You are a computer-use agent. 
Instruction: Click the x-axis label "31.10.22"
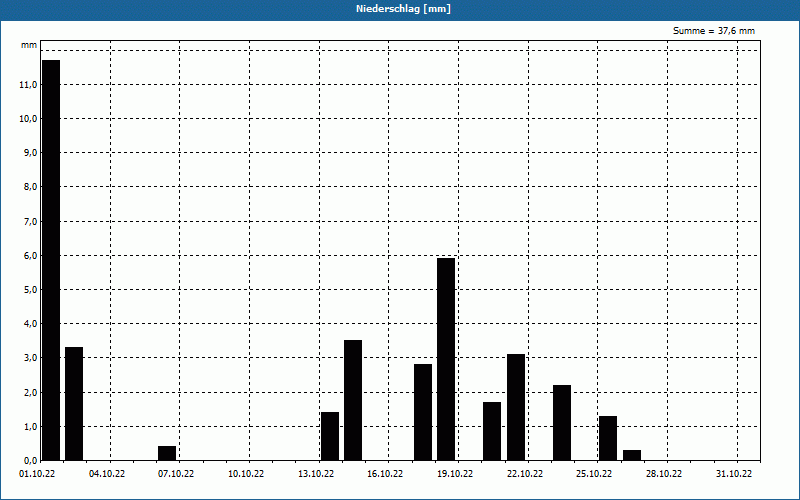[734, 474]
